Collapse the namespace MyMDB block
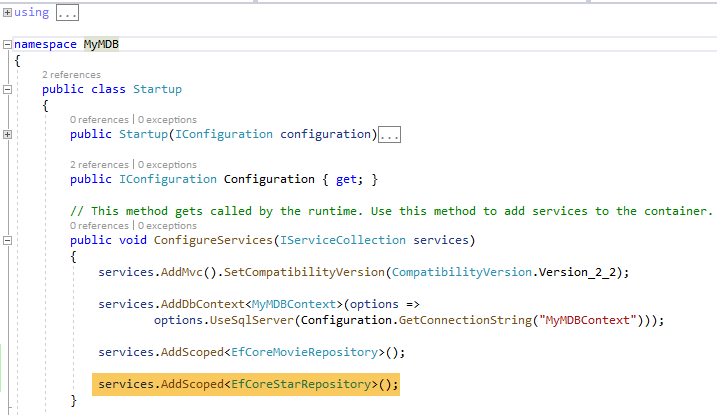This screenshot has height=415, width=717. [7, 44]
